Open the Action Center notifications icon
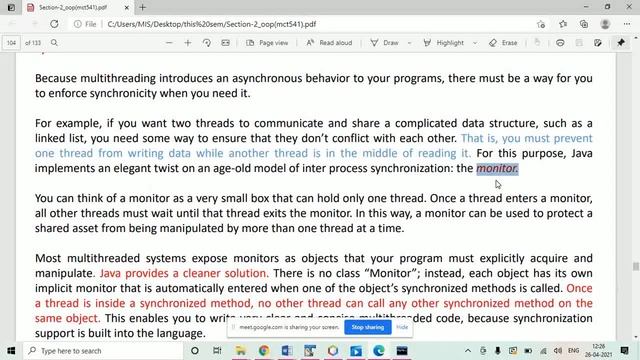The width and height of the screenshot is (640, 360). pyautogui.click(x=624, y=351)
